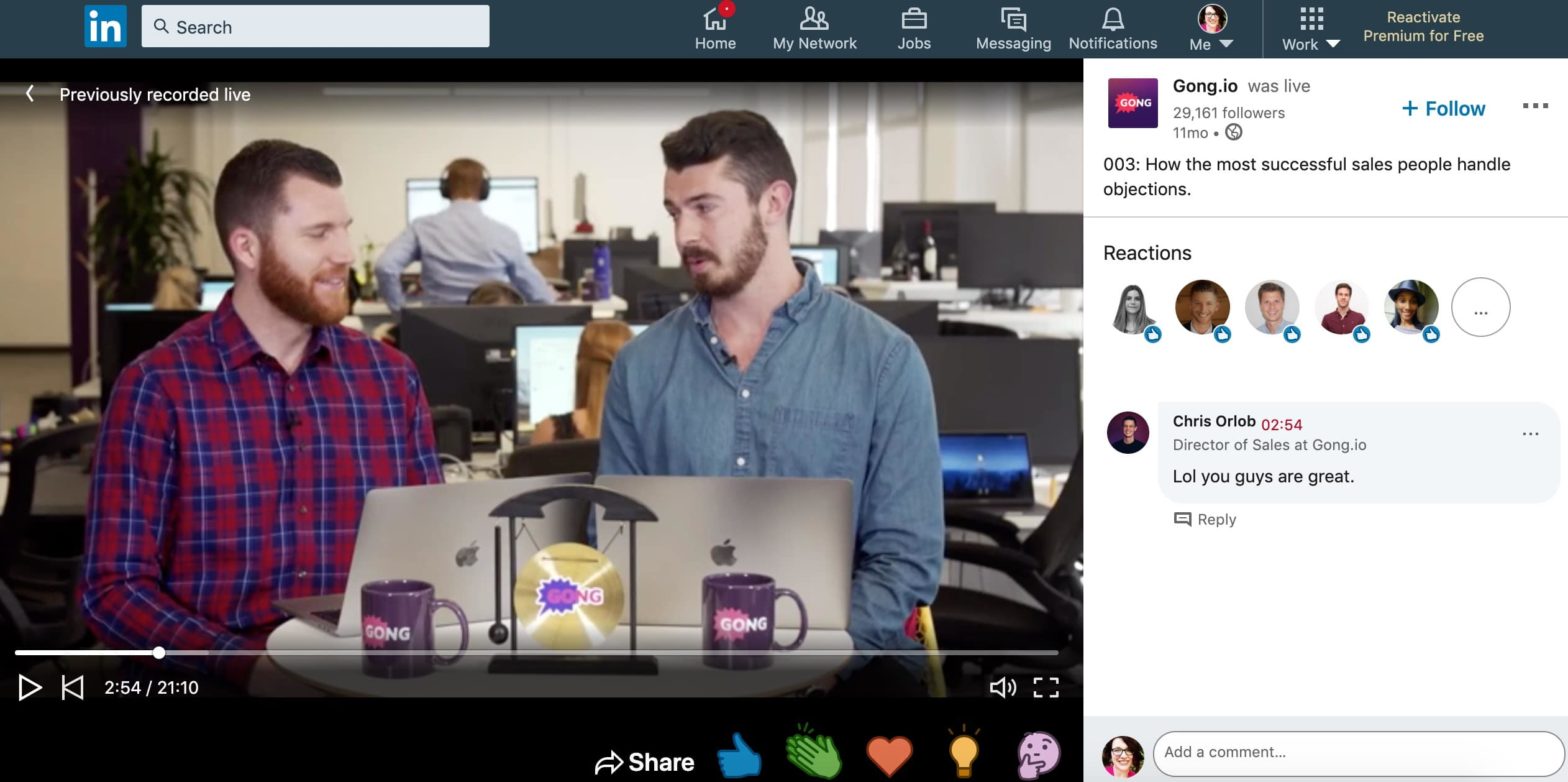Open the Me profile dropdown

pyautogui.click(x=1211, y=28)
